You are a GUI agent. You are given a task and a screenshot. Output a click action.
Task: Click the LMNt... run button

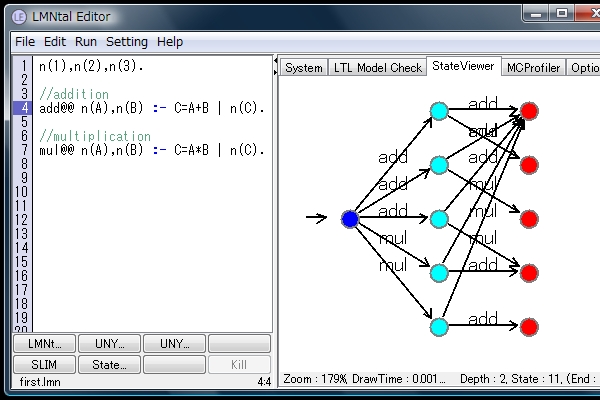(43, 344)
